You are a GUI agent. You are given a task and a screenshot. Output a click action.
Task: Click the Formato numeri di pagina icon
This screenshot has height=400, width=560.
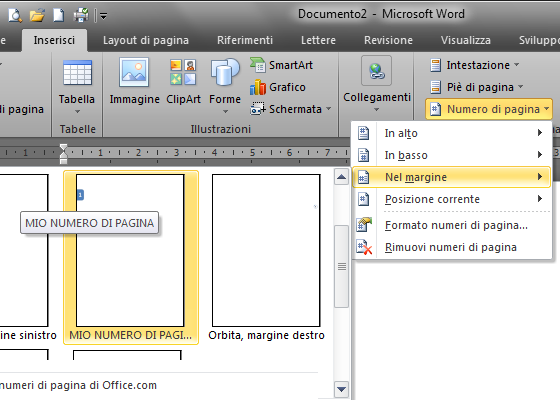click(364, 225)
